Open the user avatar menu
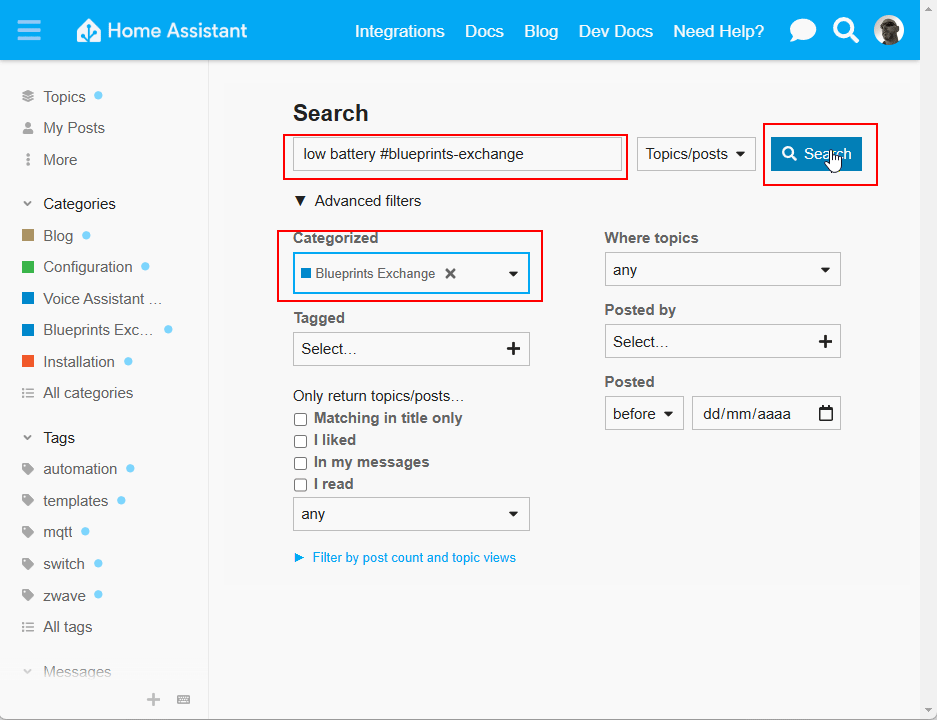937x720 pixels. pos(888,31)
